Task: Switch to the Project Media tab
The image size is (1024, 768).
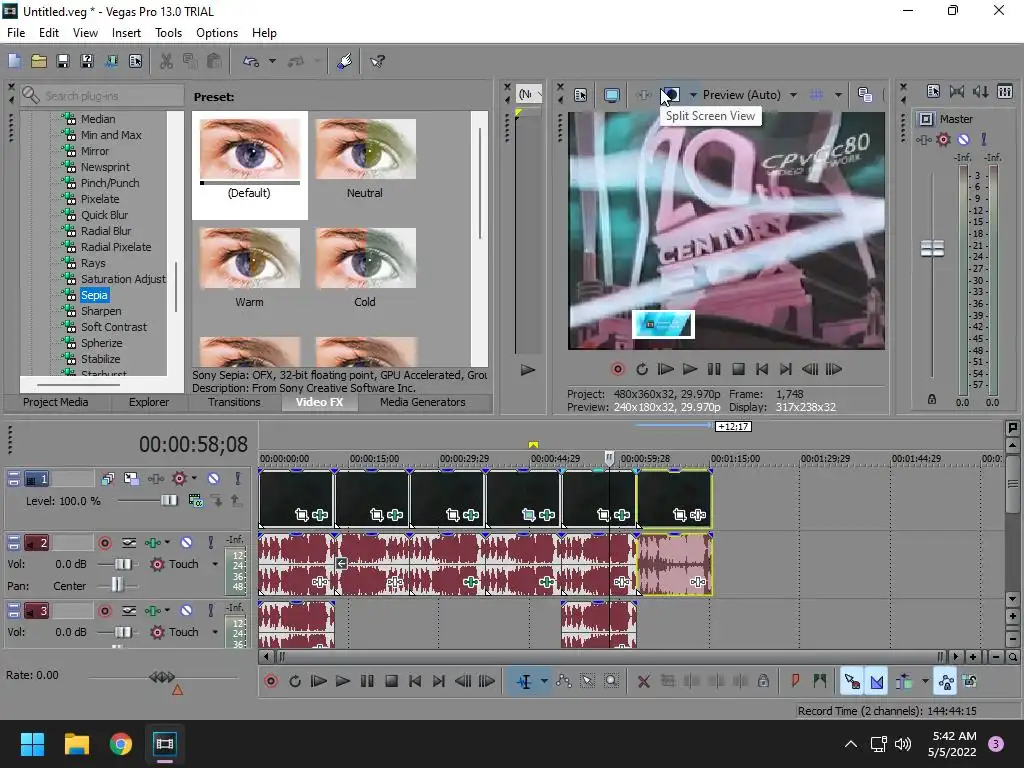Action: coord(56,402)
